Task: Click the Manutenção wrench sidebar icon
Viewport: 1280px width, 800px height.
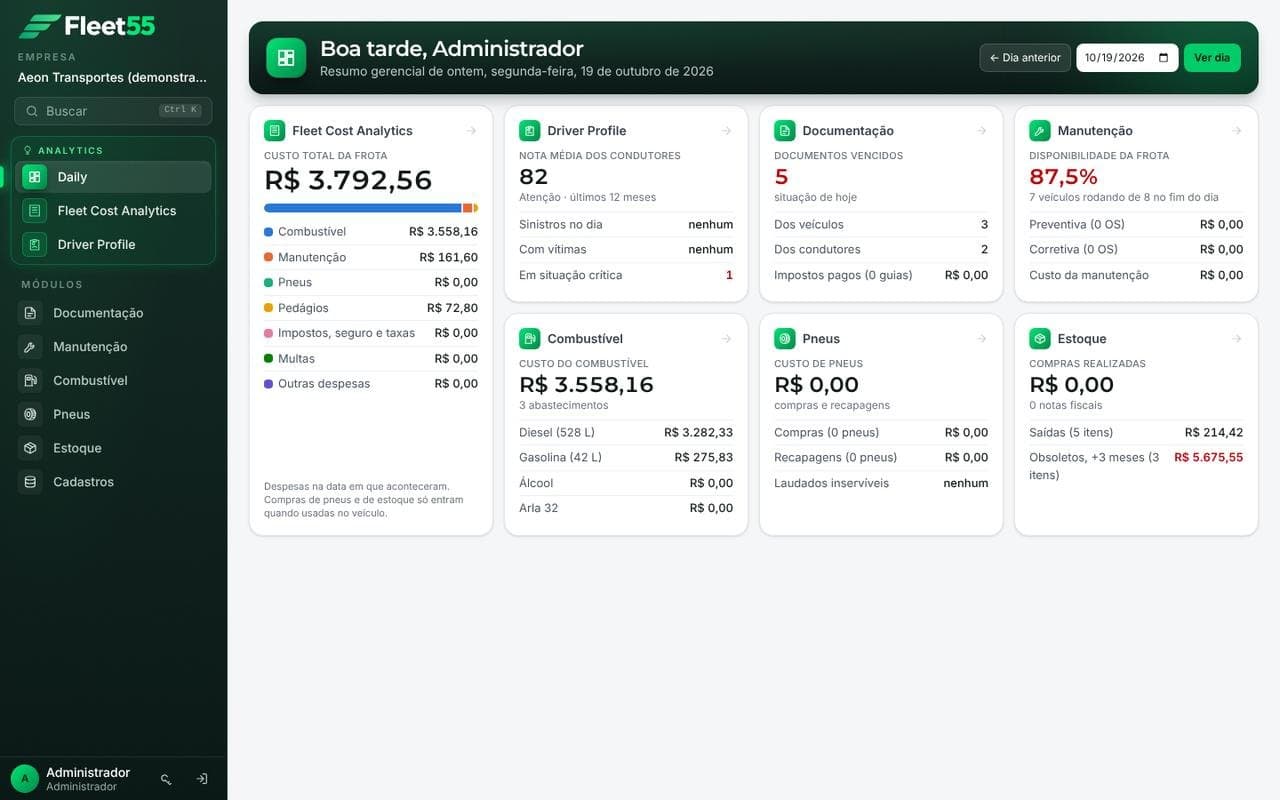Action: (x=31, y=347)
